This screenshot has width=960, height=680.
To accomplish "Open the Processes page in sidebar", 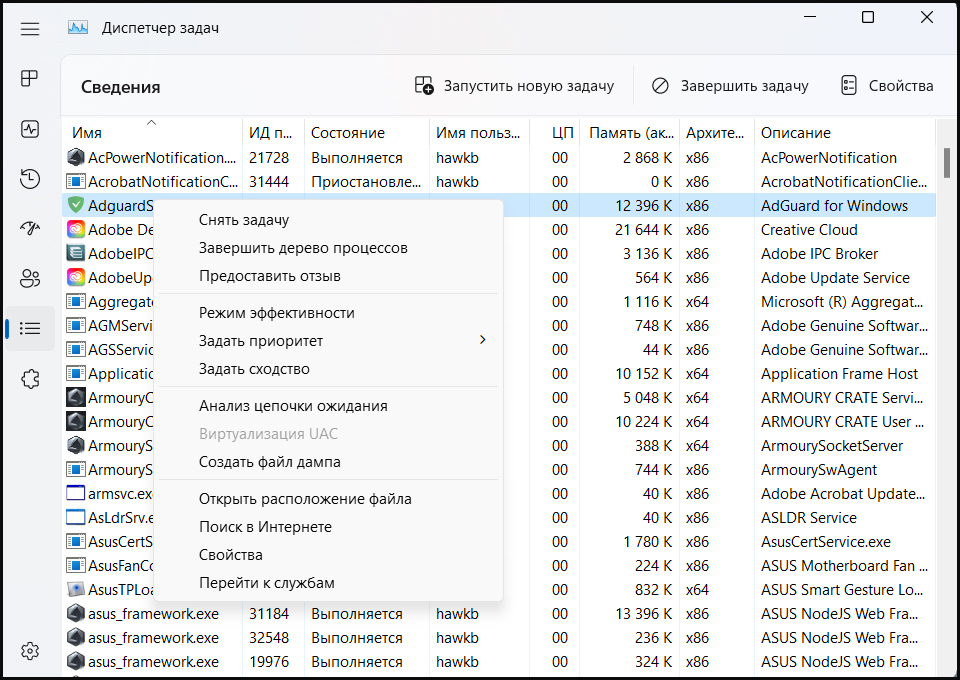I will 30,78.
